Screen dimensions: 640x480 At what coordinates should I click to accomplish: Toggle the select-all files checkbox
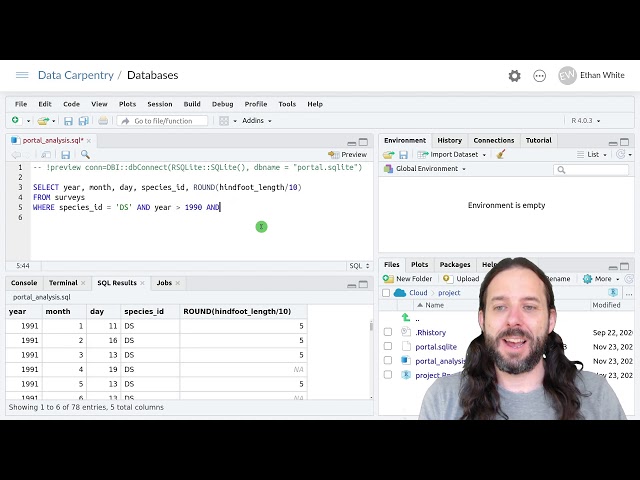(386, 293)
